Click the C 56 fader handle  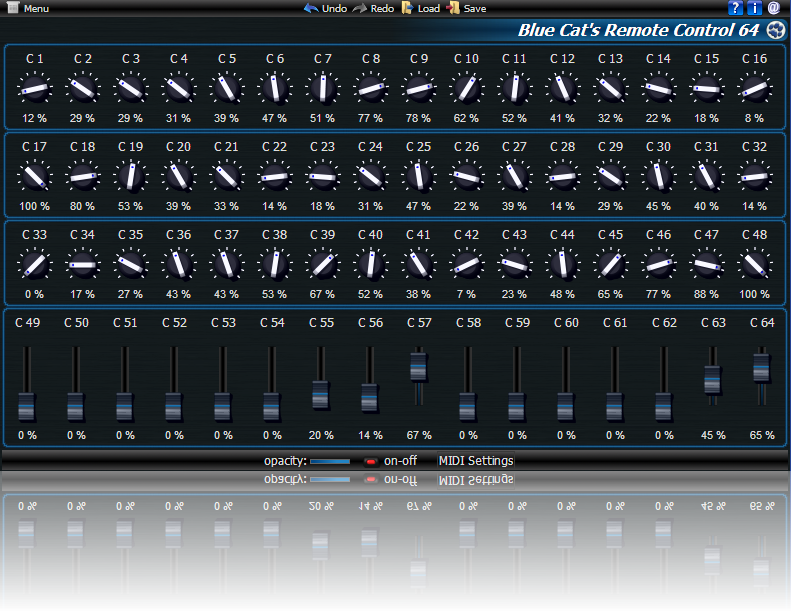369,398
